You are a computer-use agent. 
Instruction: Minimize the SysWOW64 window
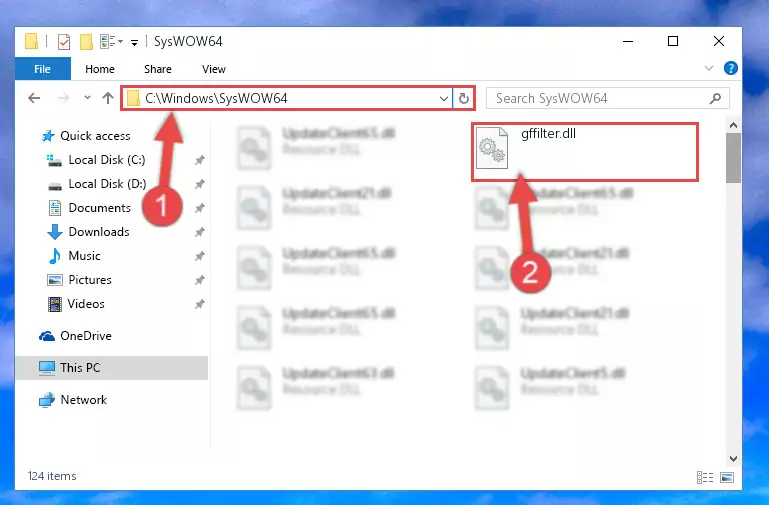click(628, 42)
